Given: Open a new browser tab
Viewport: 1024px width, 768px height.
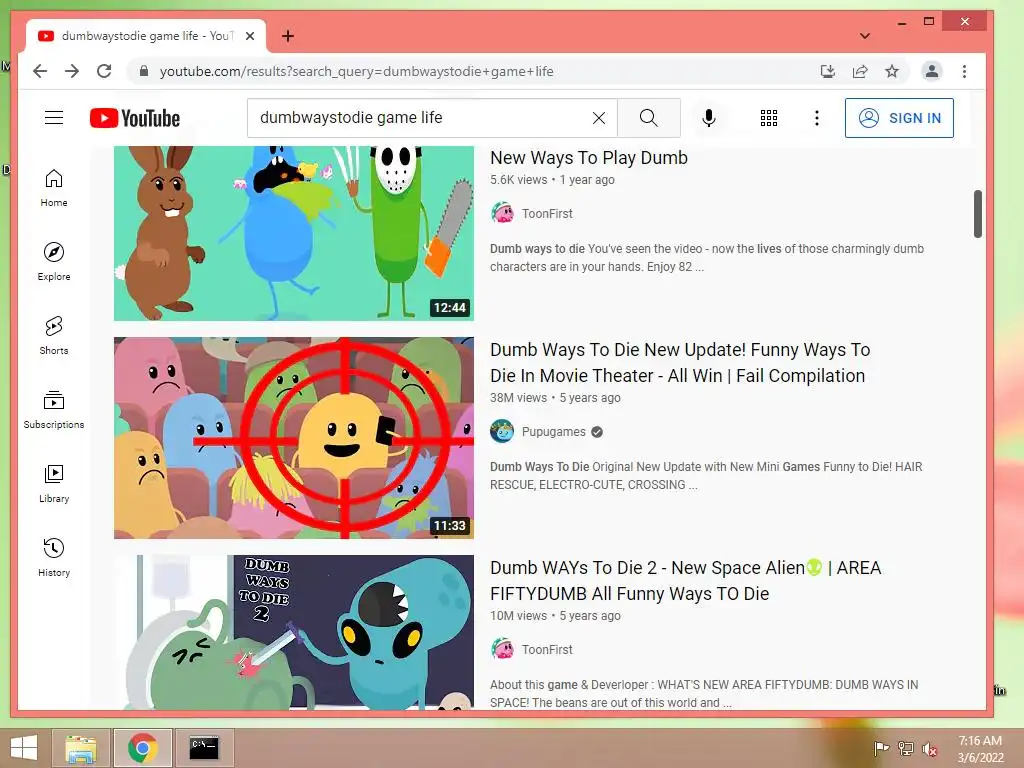Looking at the screenshot, I should click(287, 36).
